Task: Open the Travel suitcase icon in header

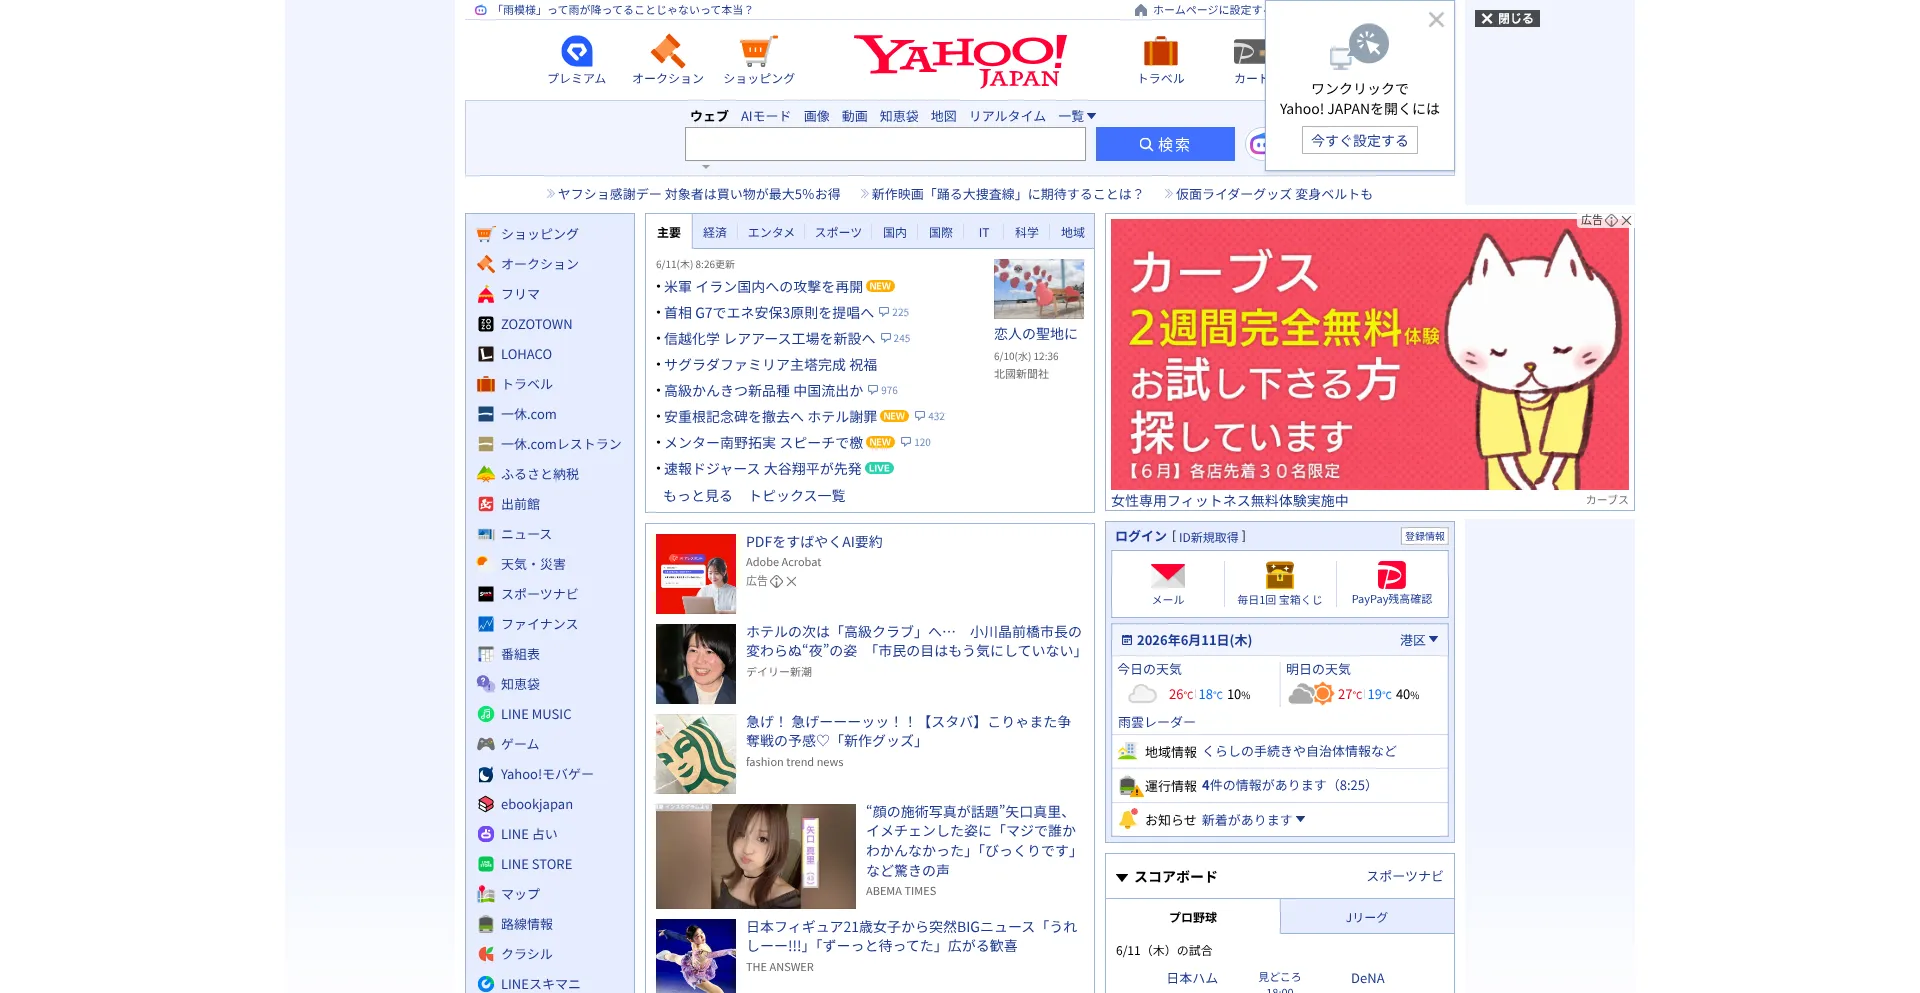Action: 1161,51
